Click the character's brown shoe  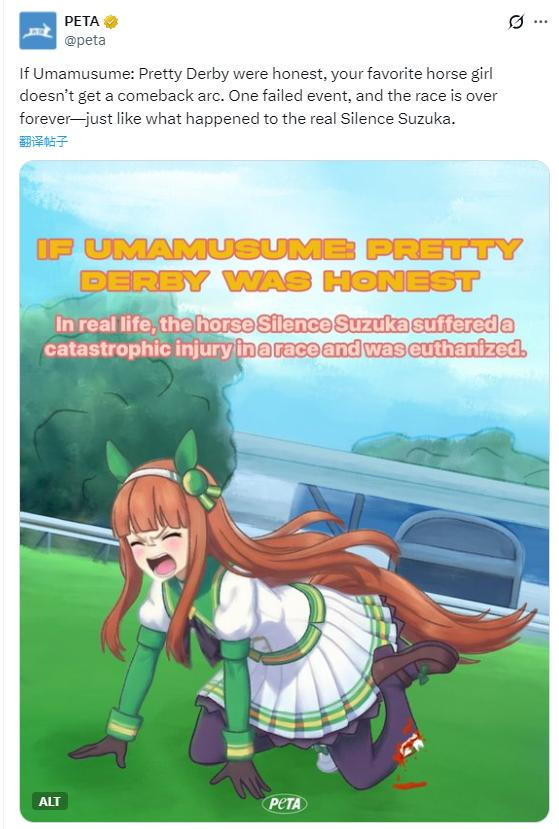[414, 660]
